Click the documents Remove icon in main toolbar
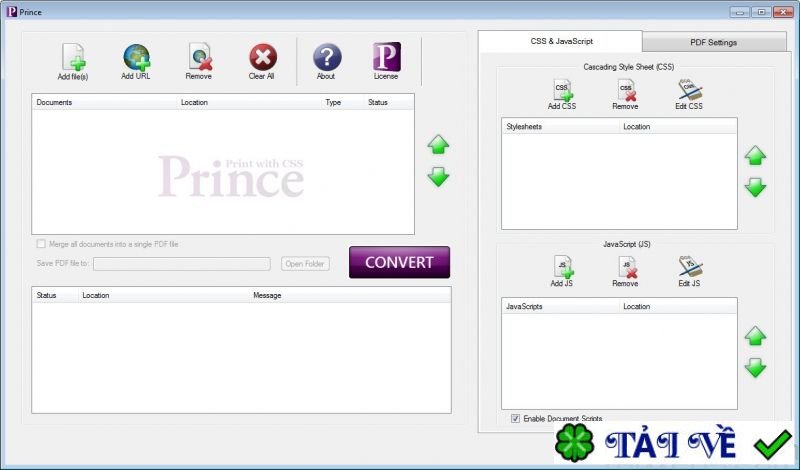Screen dimensions: 800x470 [x=199, y=56]
